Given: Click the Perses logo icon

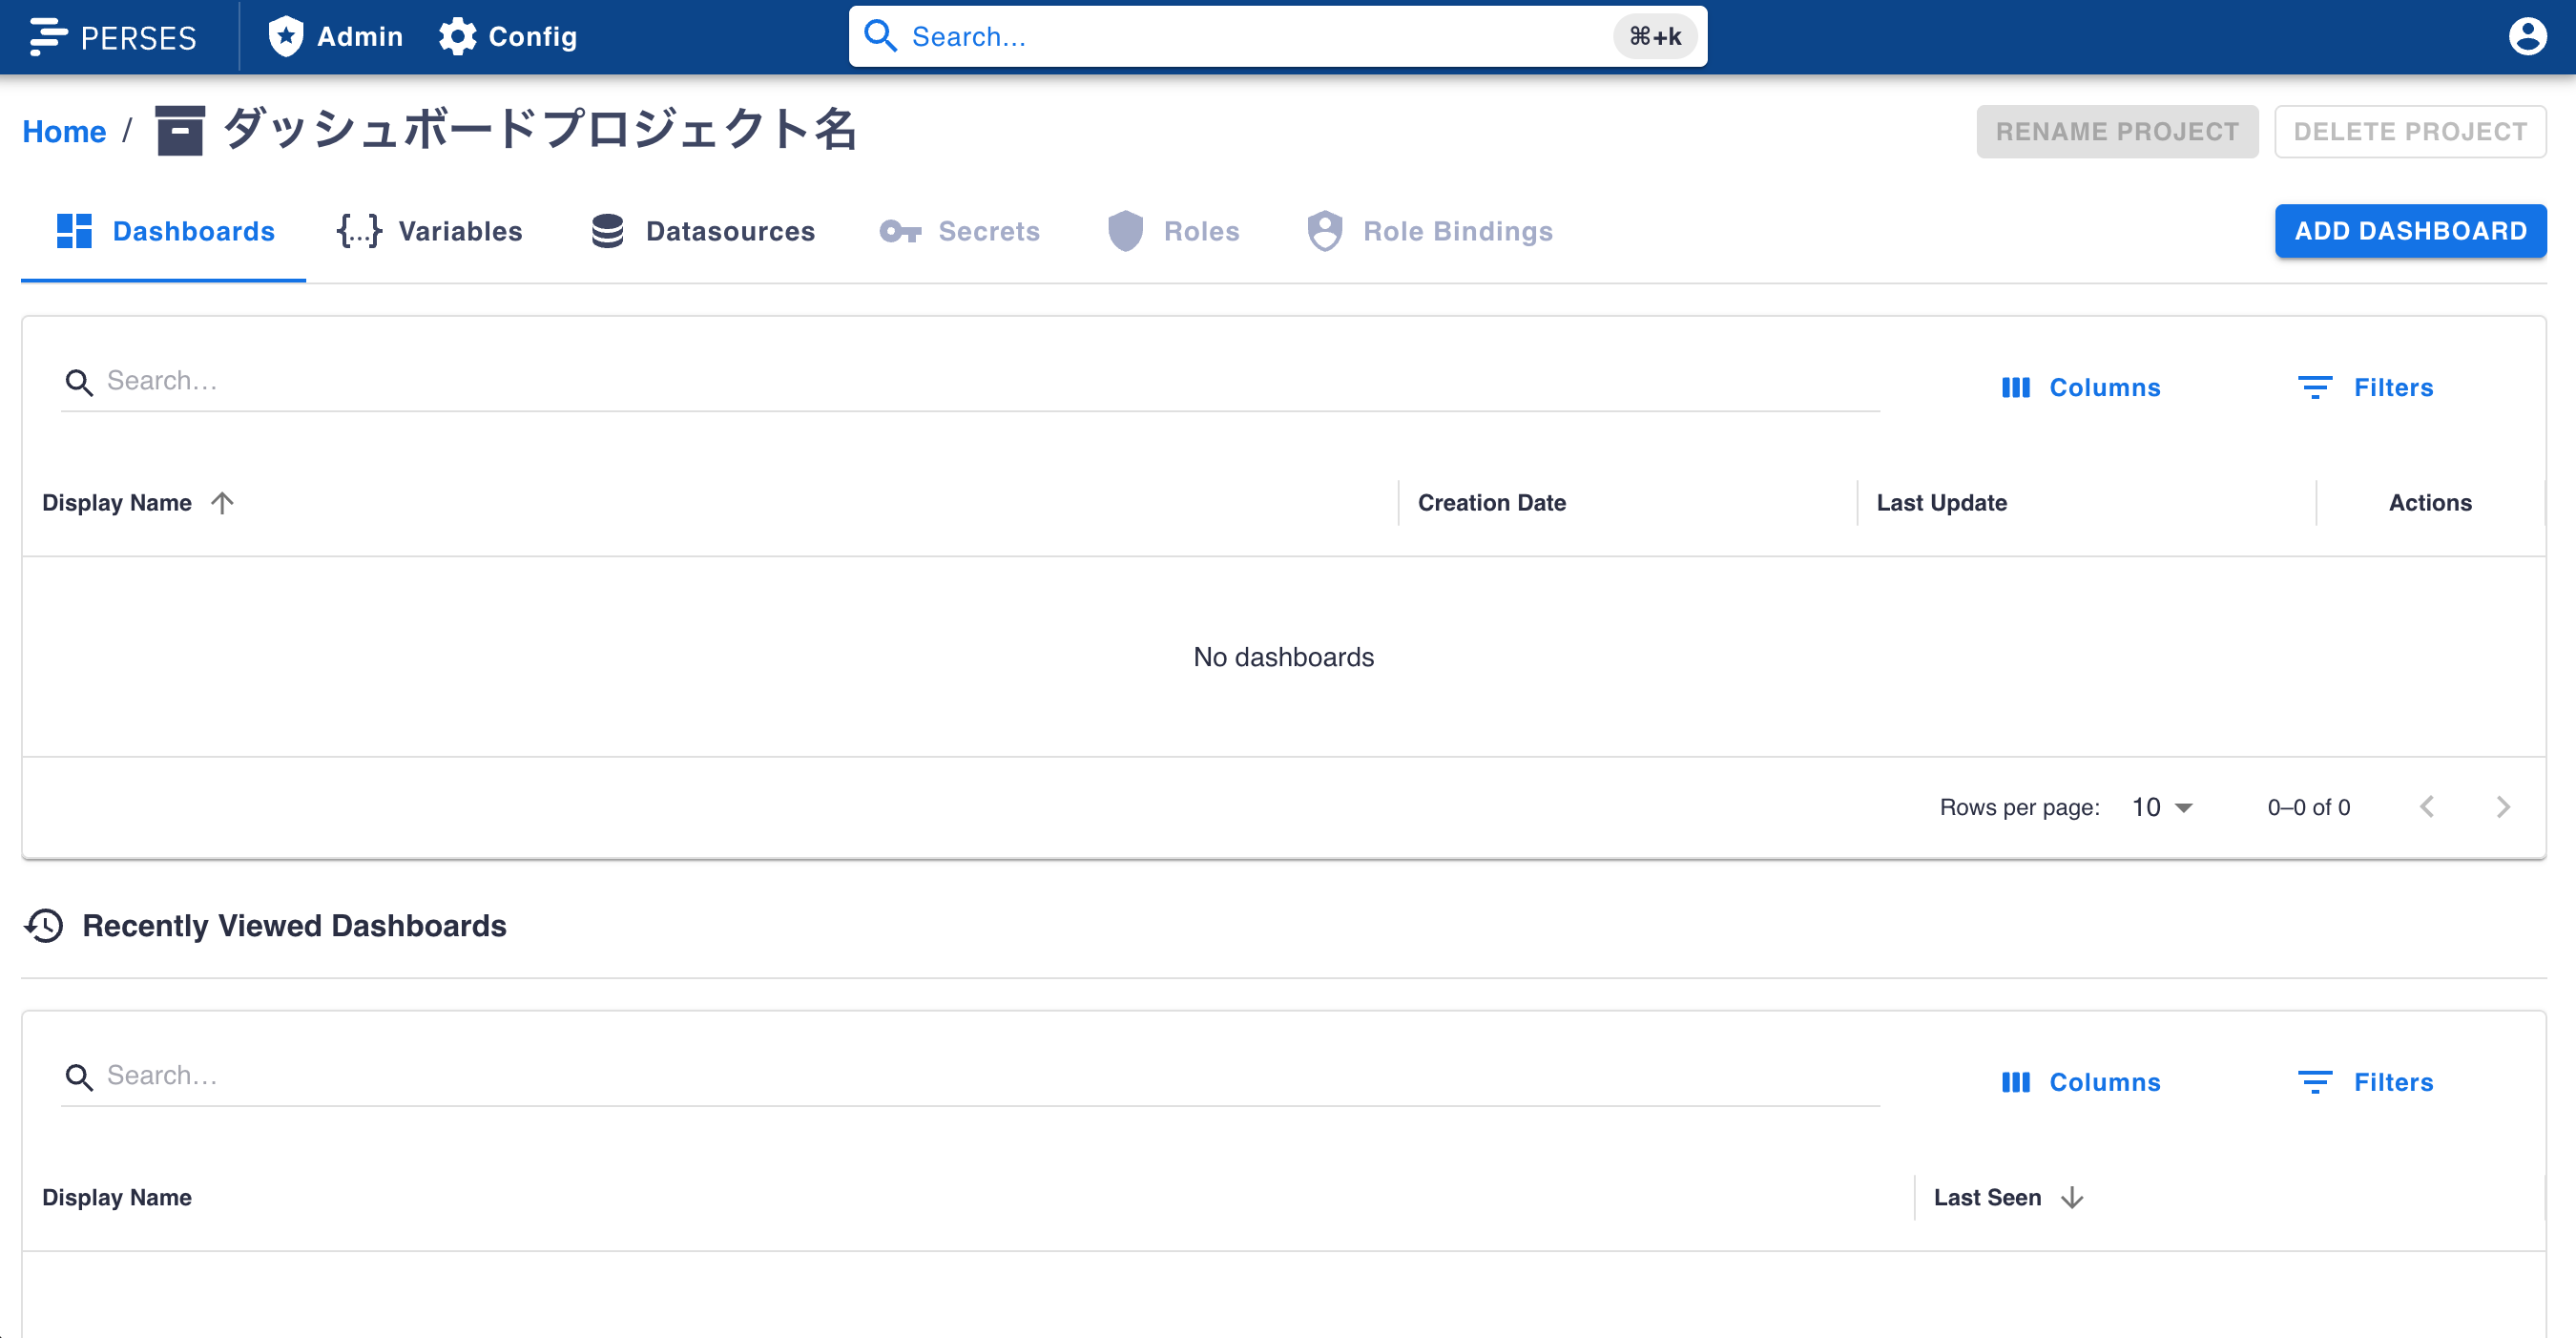Looking at the screenshot, I should coord(47,37).
